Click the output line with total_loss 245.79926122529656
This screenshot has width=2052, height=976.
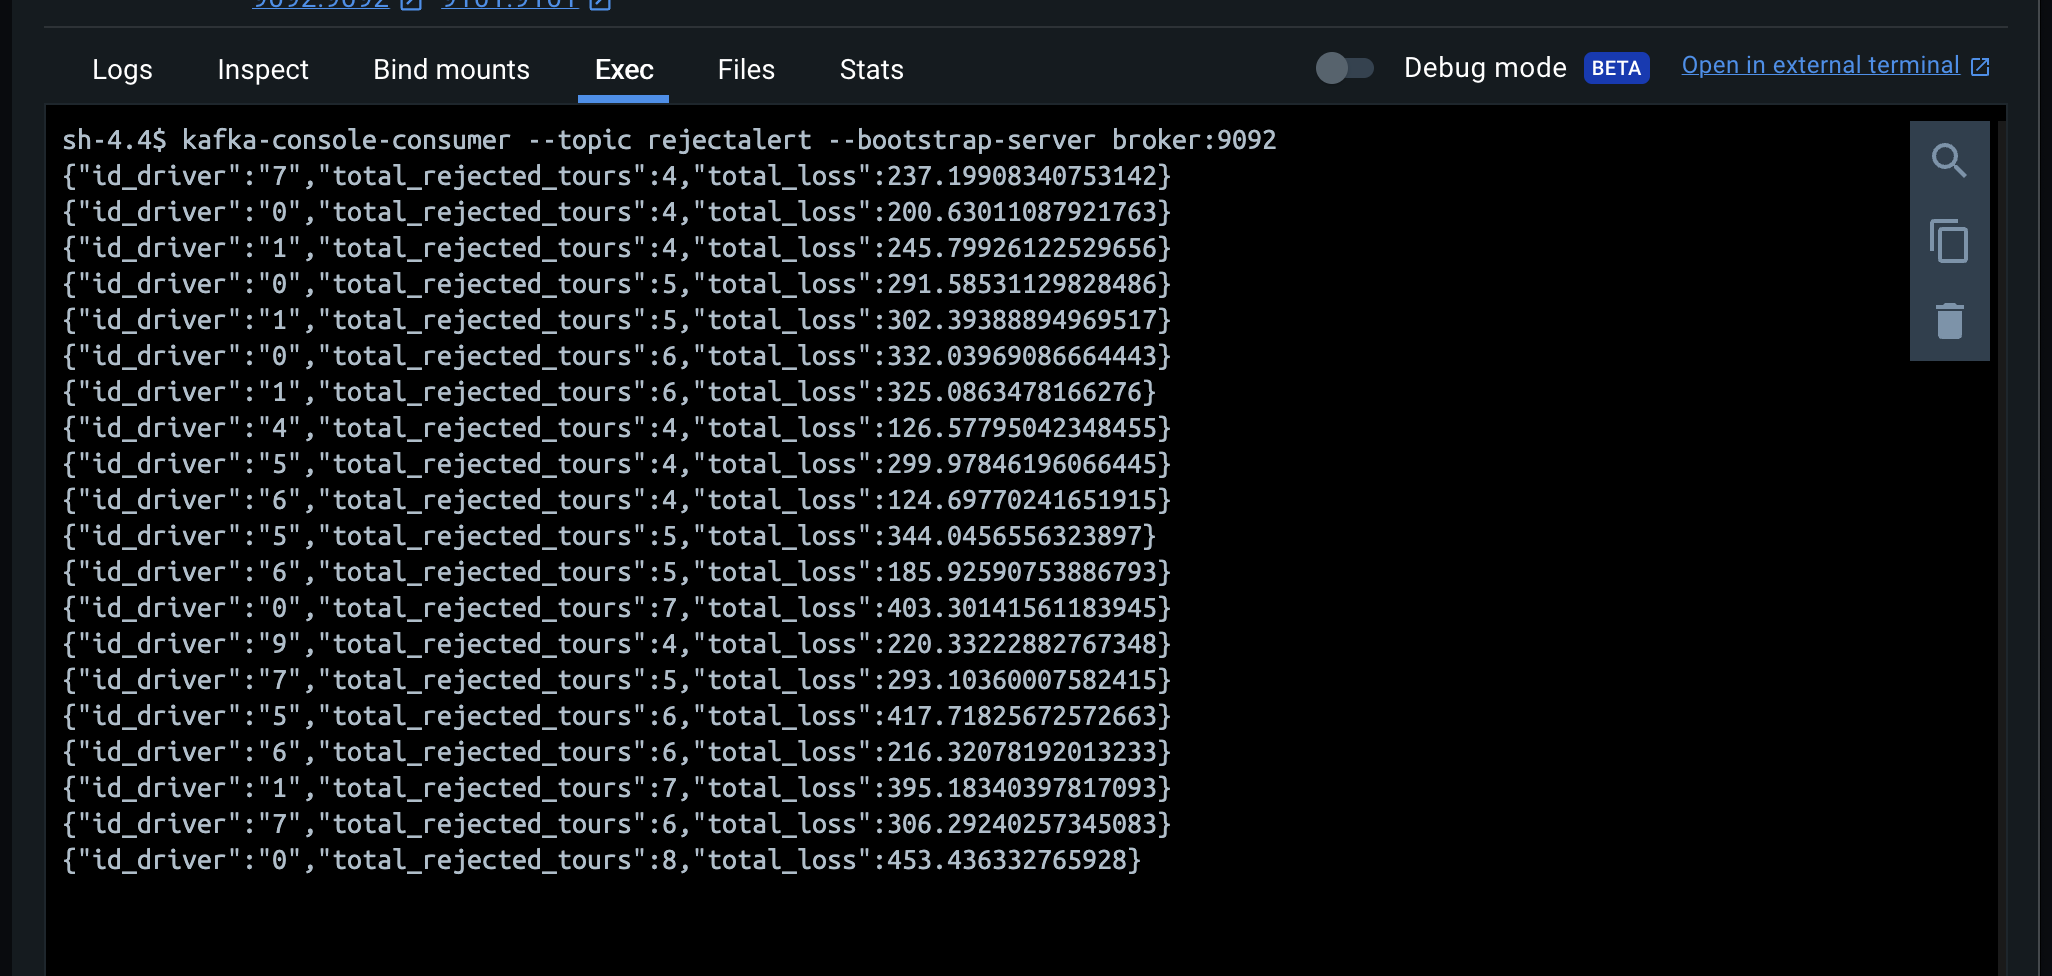[616, 248]
